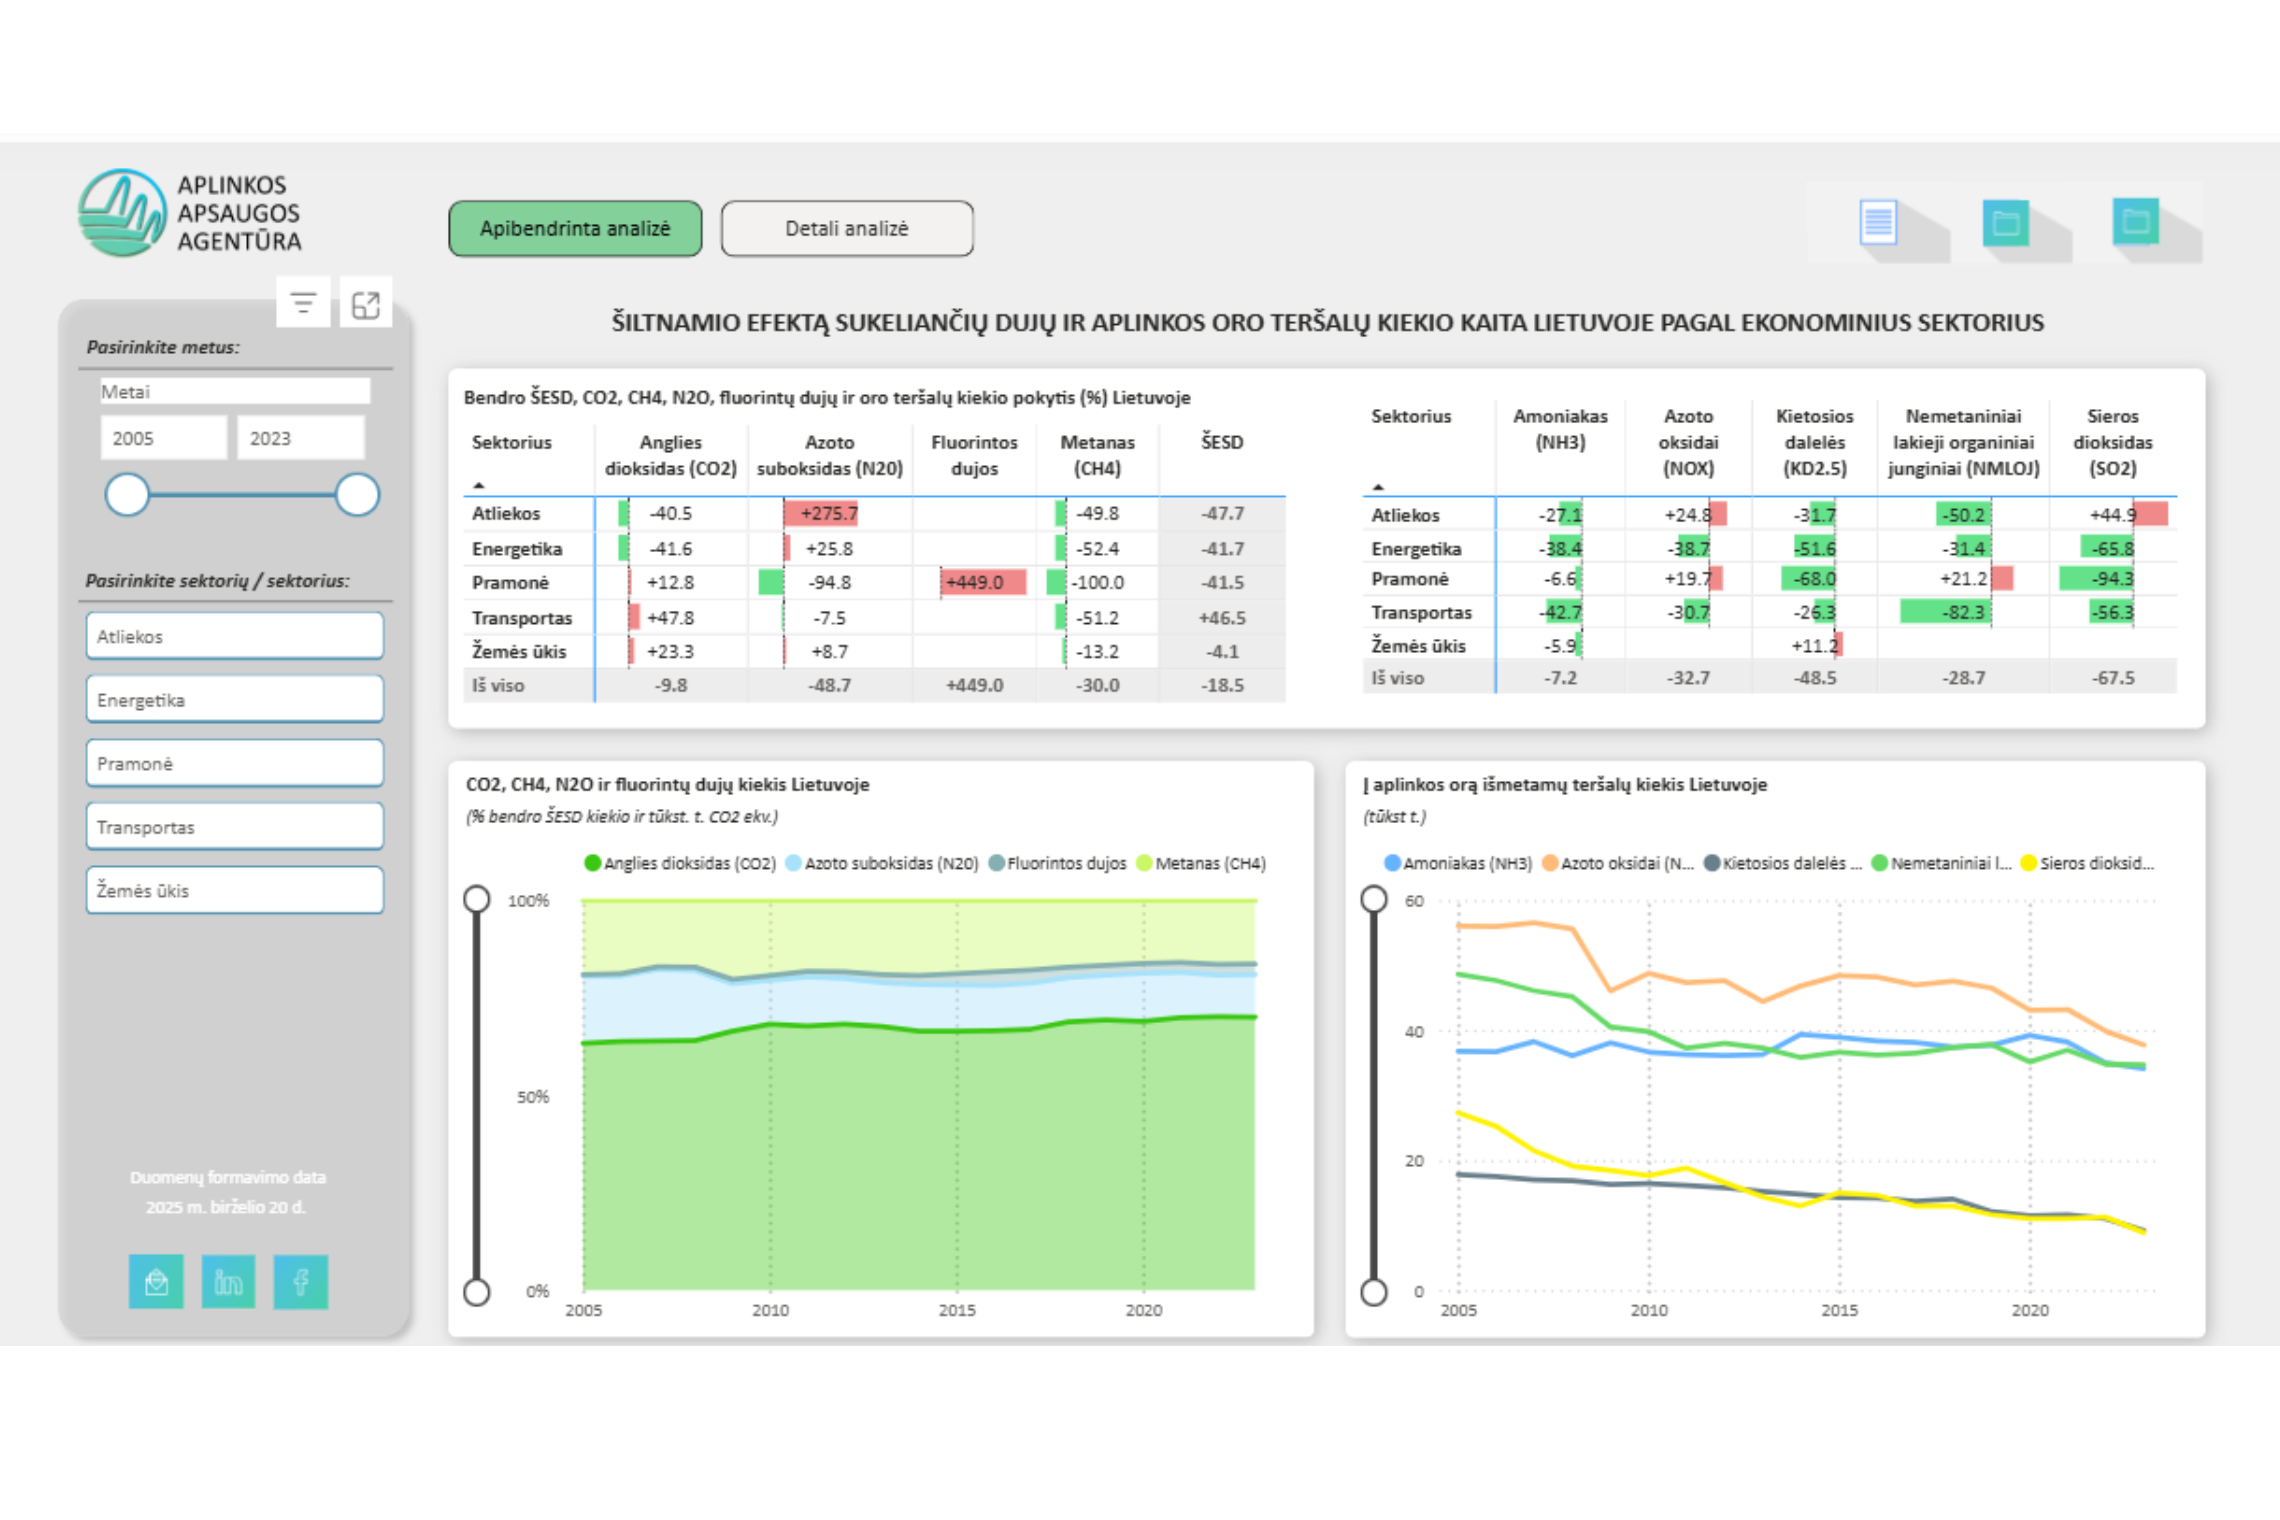Open the first teal folder icon
This screenshot has width=2280, height=1520.
coord(2005,223)
